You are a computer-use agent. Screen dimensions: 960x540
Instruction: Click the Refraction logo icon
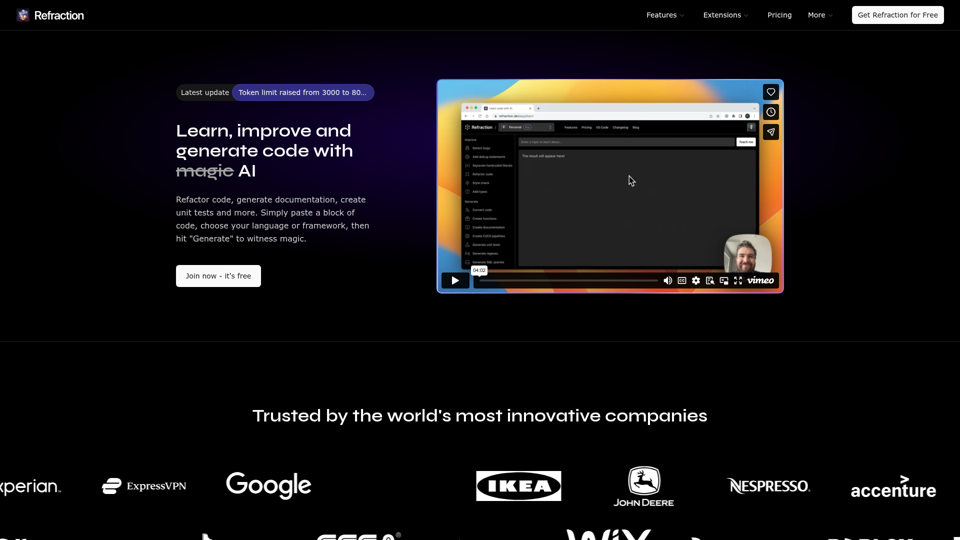tap(23, 15)
